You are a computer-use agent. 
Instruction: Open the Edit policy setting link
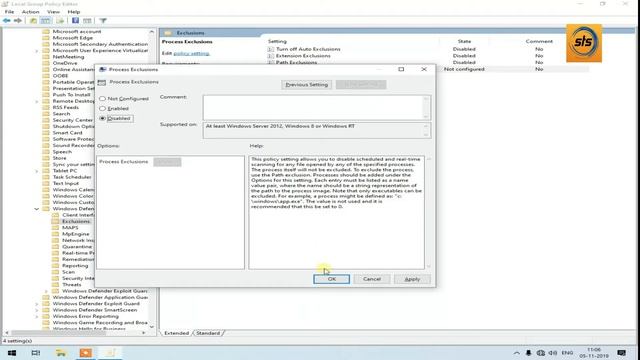click(191, 53)
